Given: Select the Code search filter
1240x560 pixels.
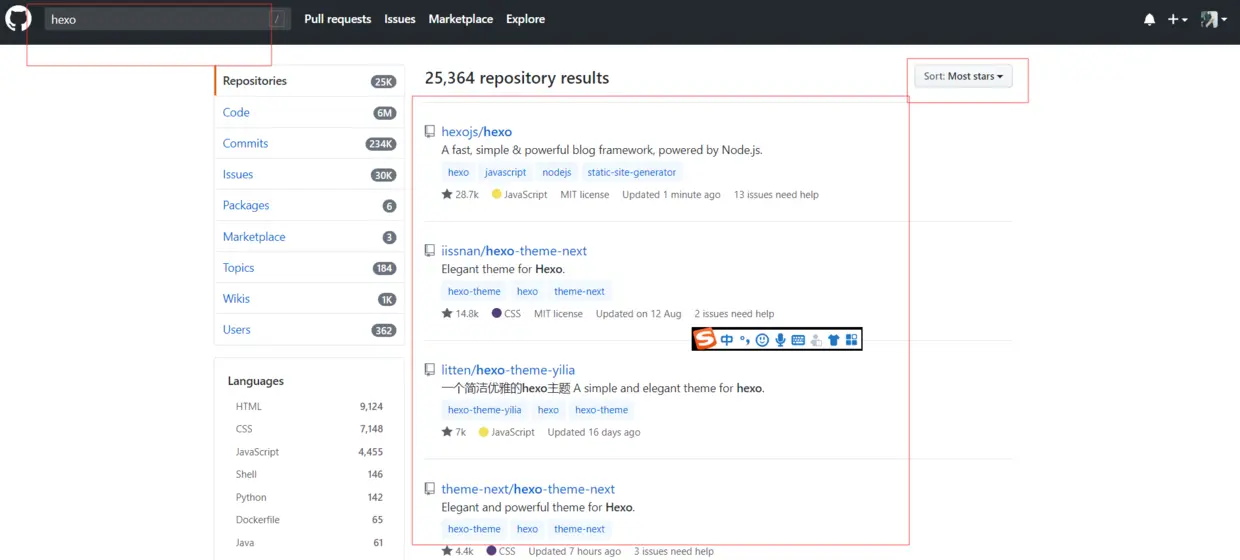Looking at the screenshot, I should click(309, 112).
